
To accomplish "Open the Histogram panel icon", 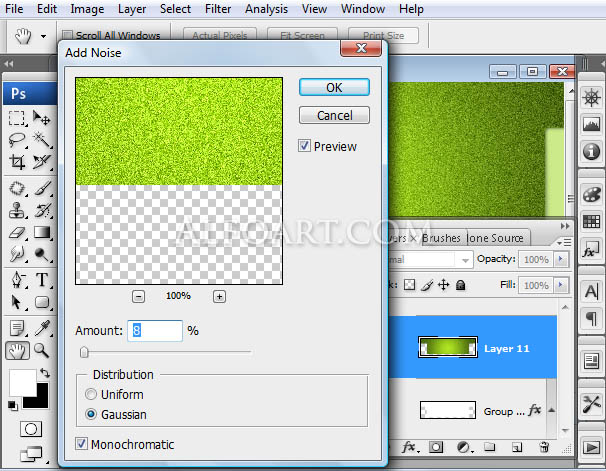I will tap(591, 124).
